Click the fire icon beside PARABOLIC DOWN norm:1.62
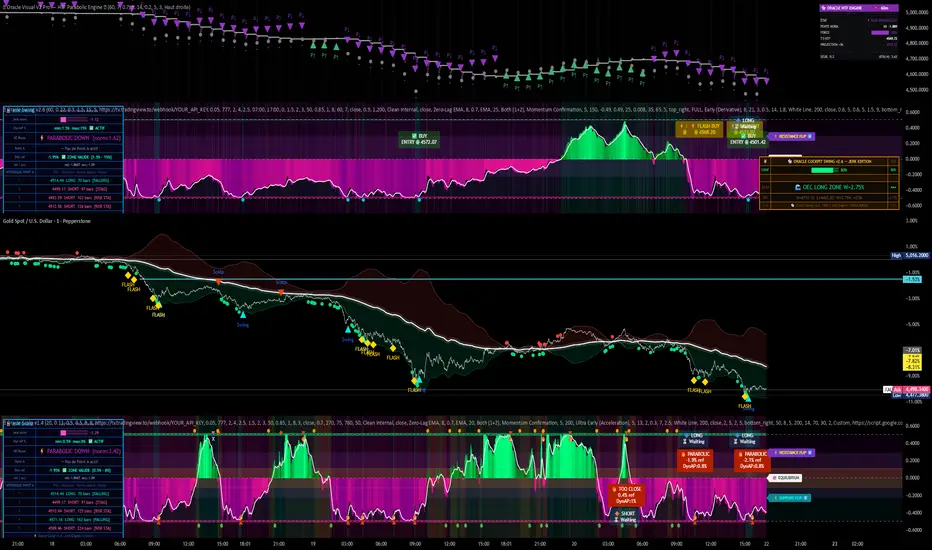The height and width of the screenshot is (550, 932). pos(42,138)
